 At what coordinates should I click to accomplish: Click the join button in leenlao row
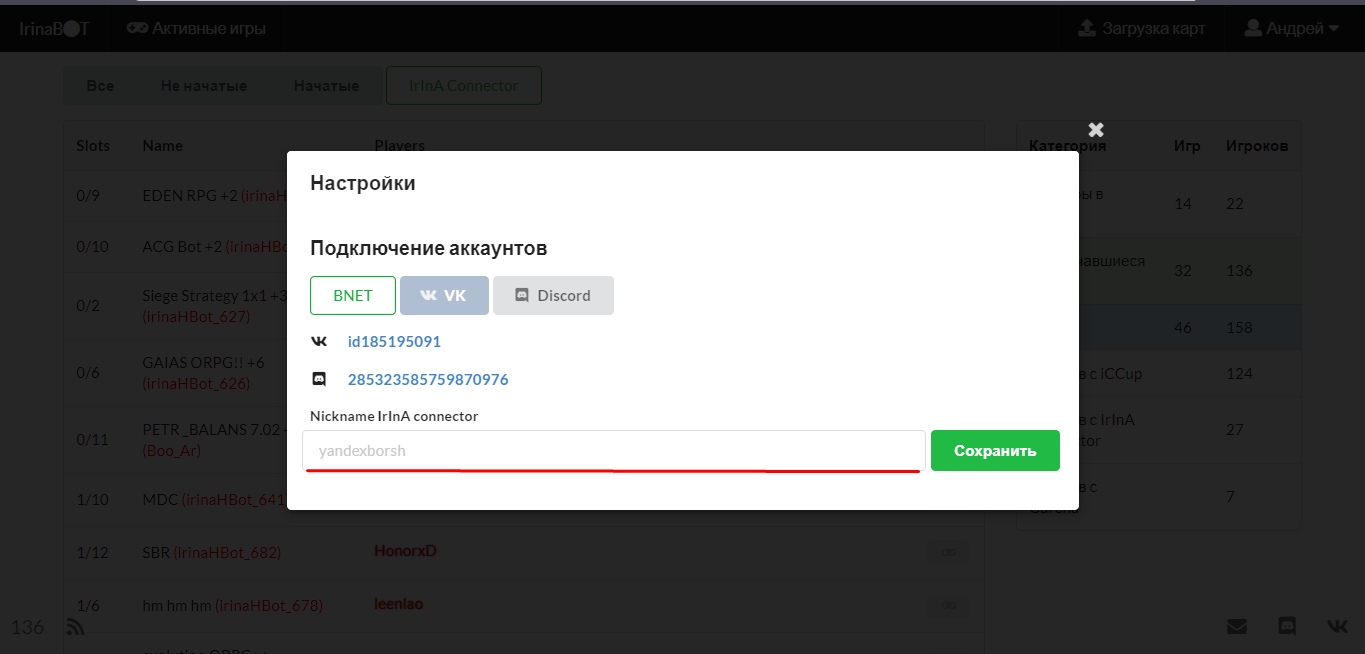tap(948, 604)
